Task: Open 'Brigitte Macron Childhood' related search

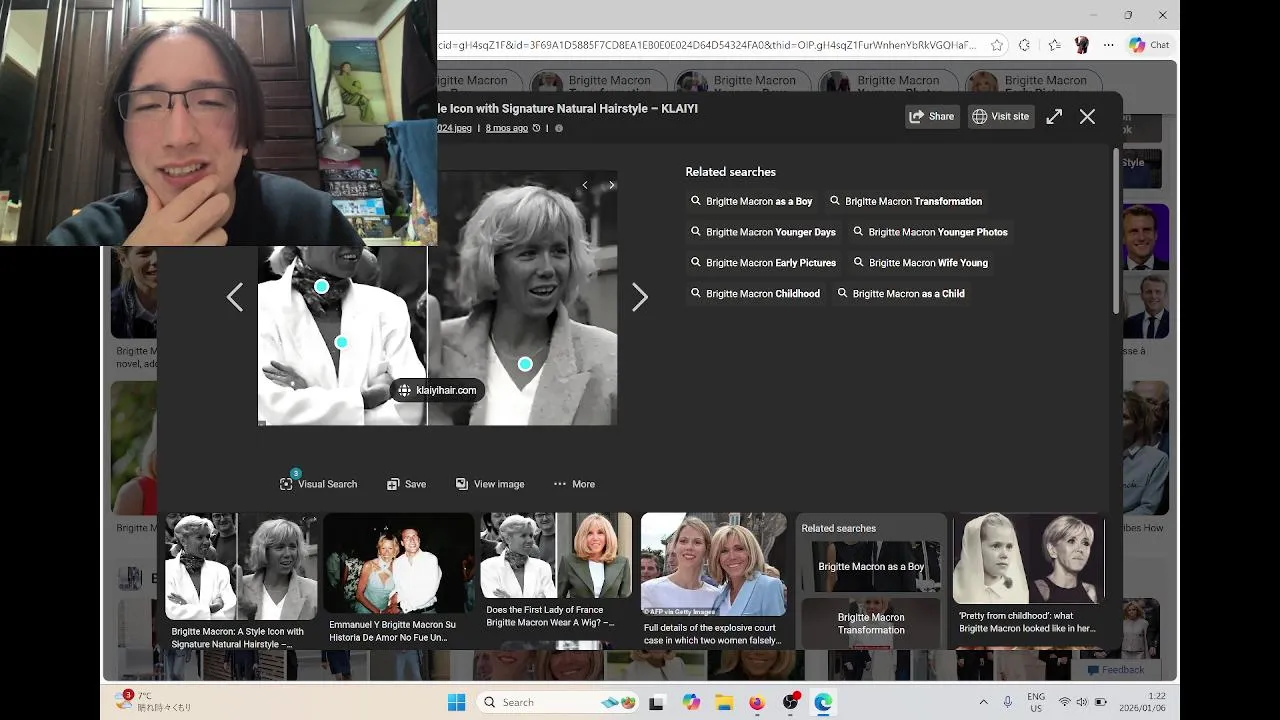Action: point(755,294)
